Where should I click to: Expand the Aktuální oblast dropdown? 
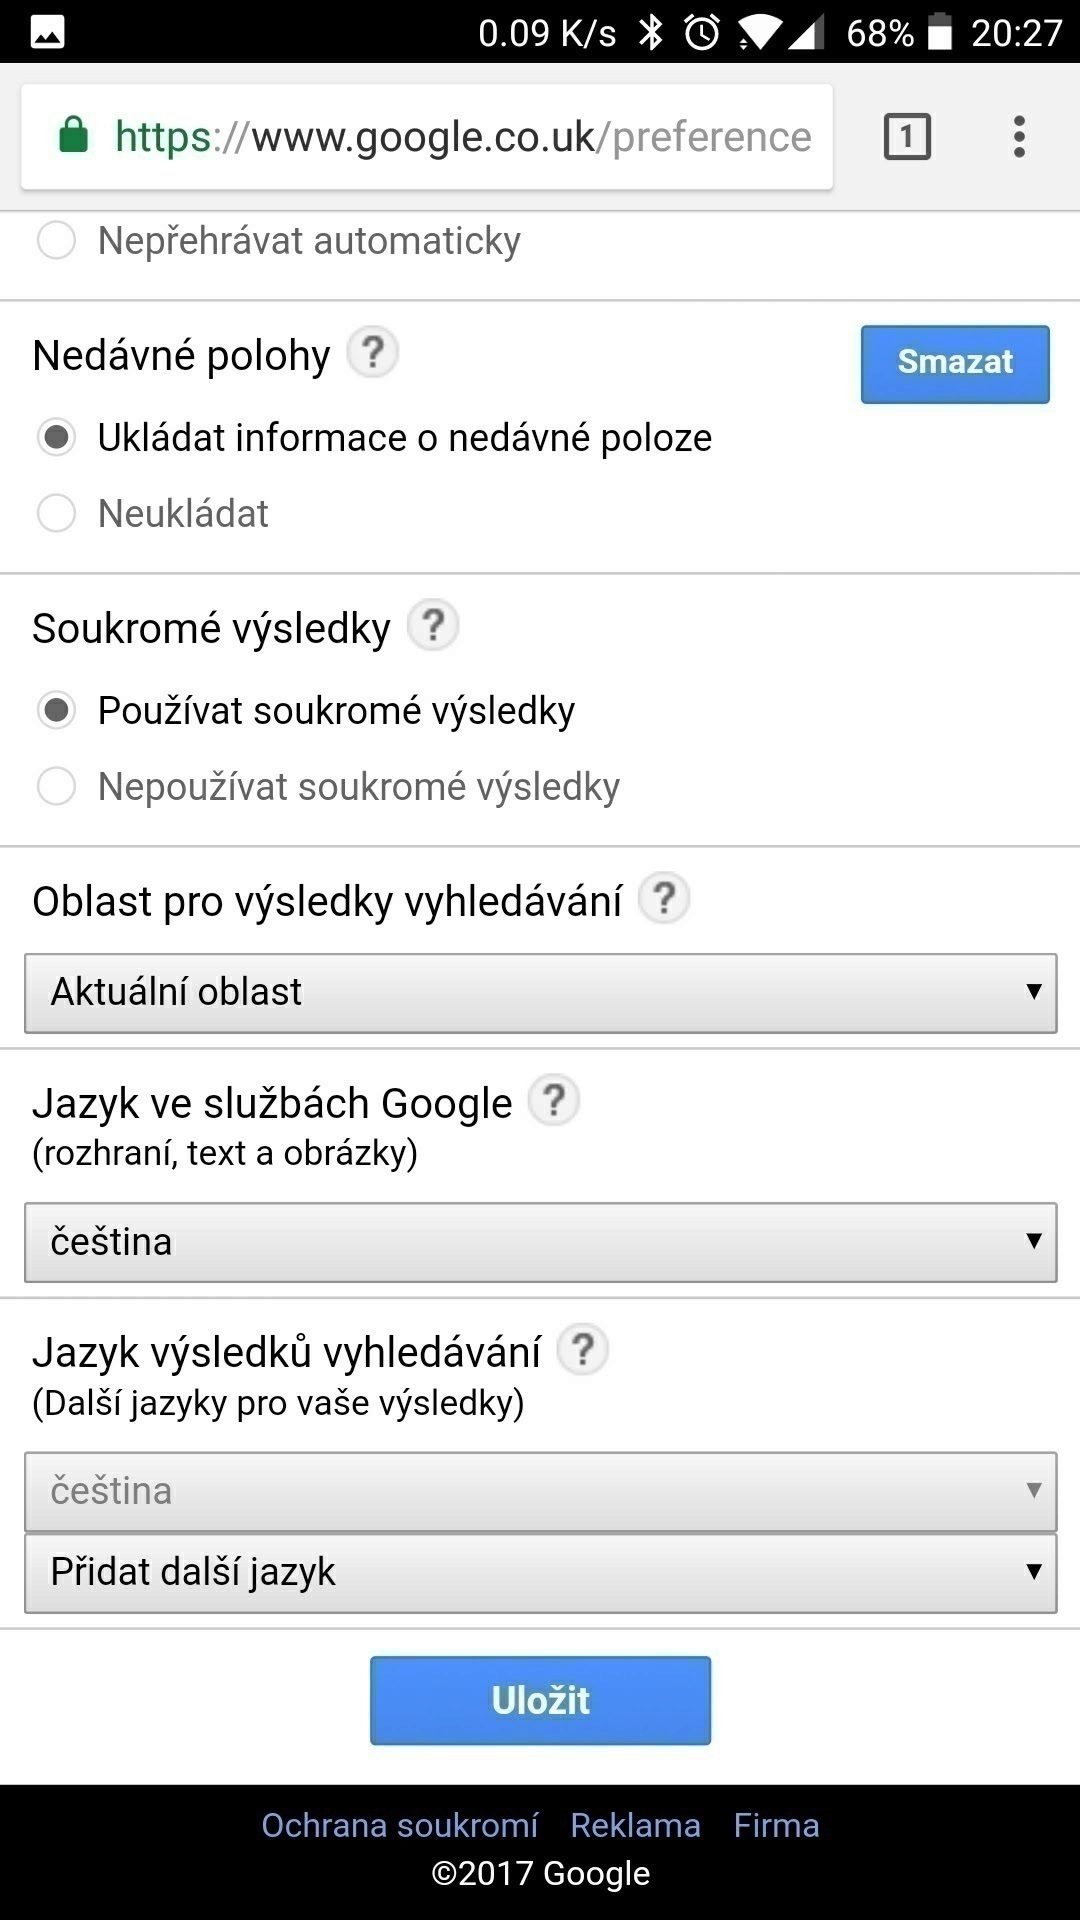tap(540, 992)
